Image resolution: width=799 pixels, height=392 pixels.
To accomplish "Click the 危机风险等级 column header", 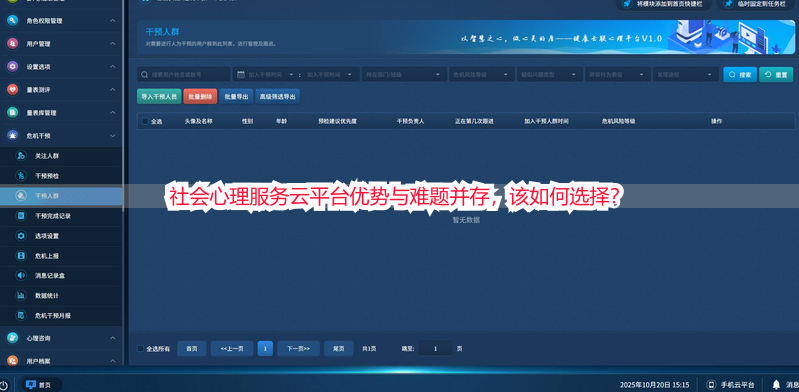I will coord(618,121).
